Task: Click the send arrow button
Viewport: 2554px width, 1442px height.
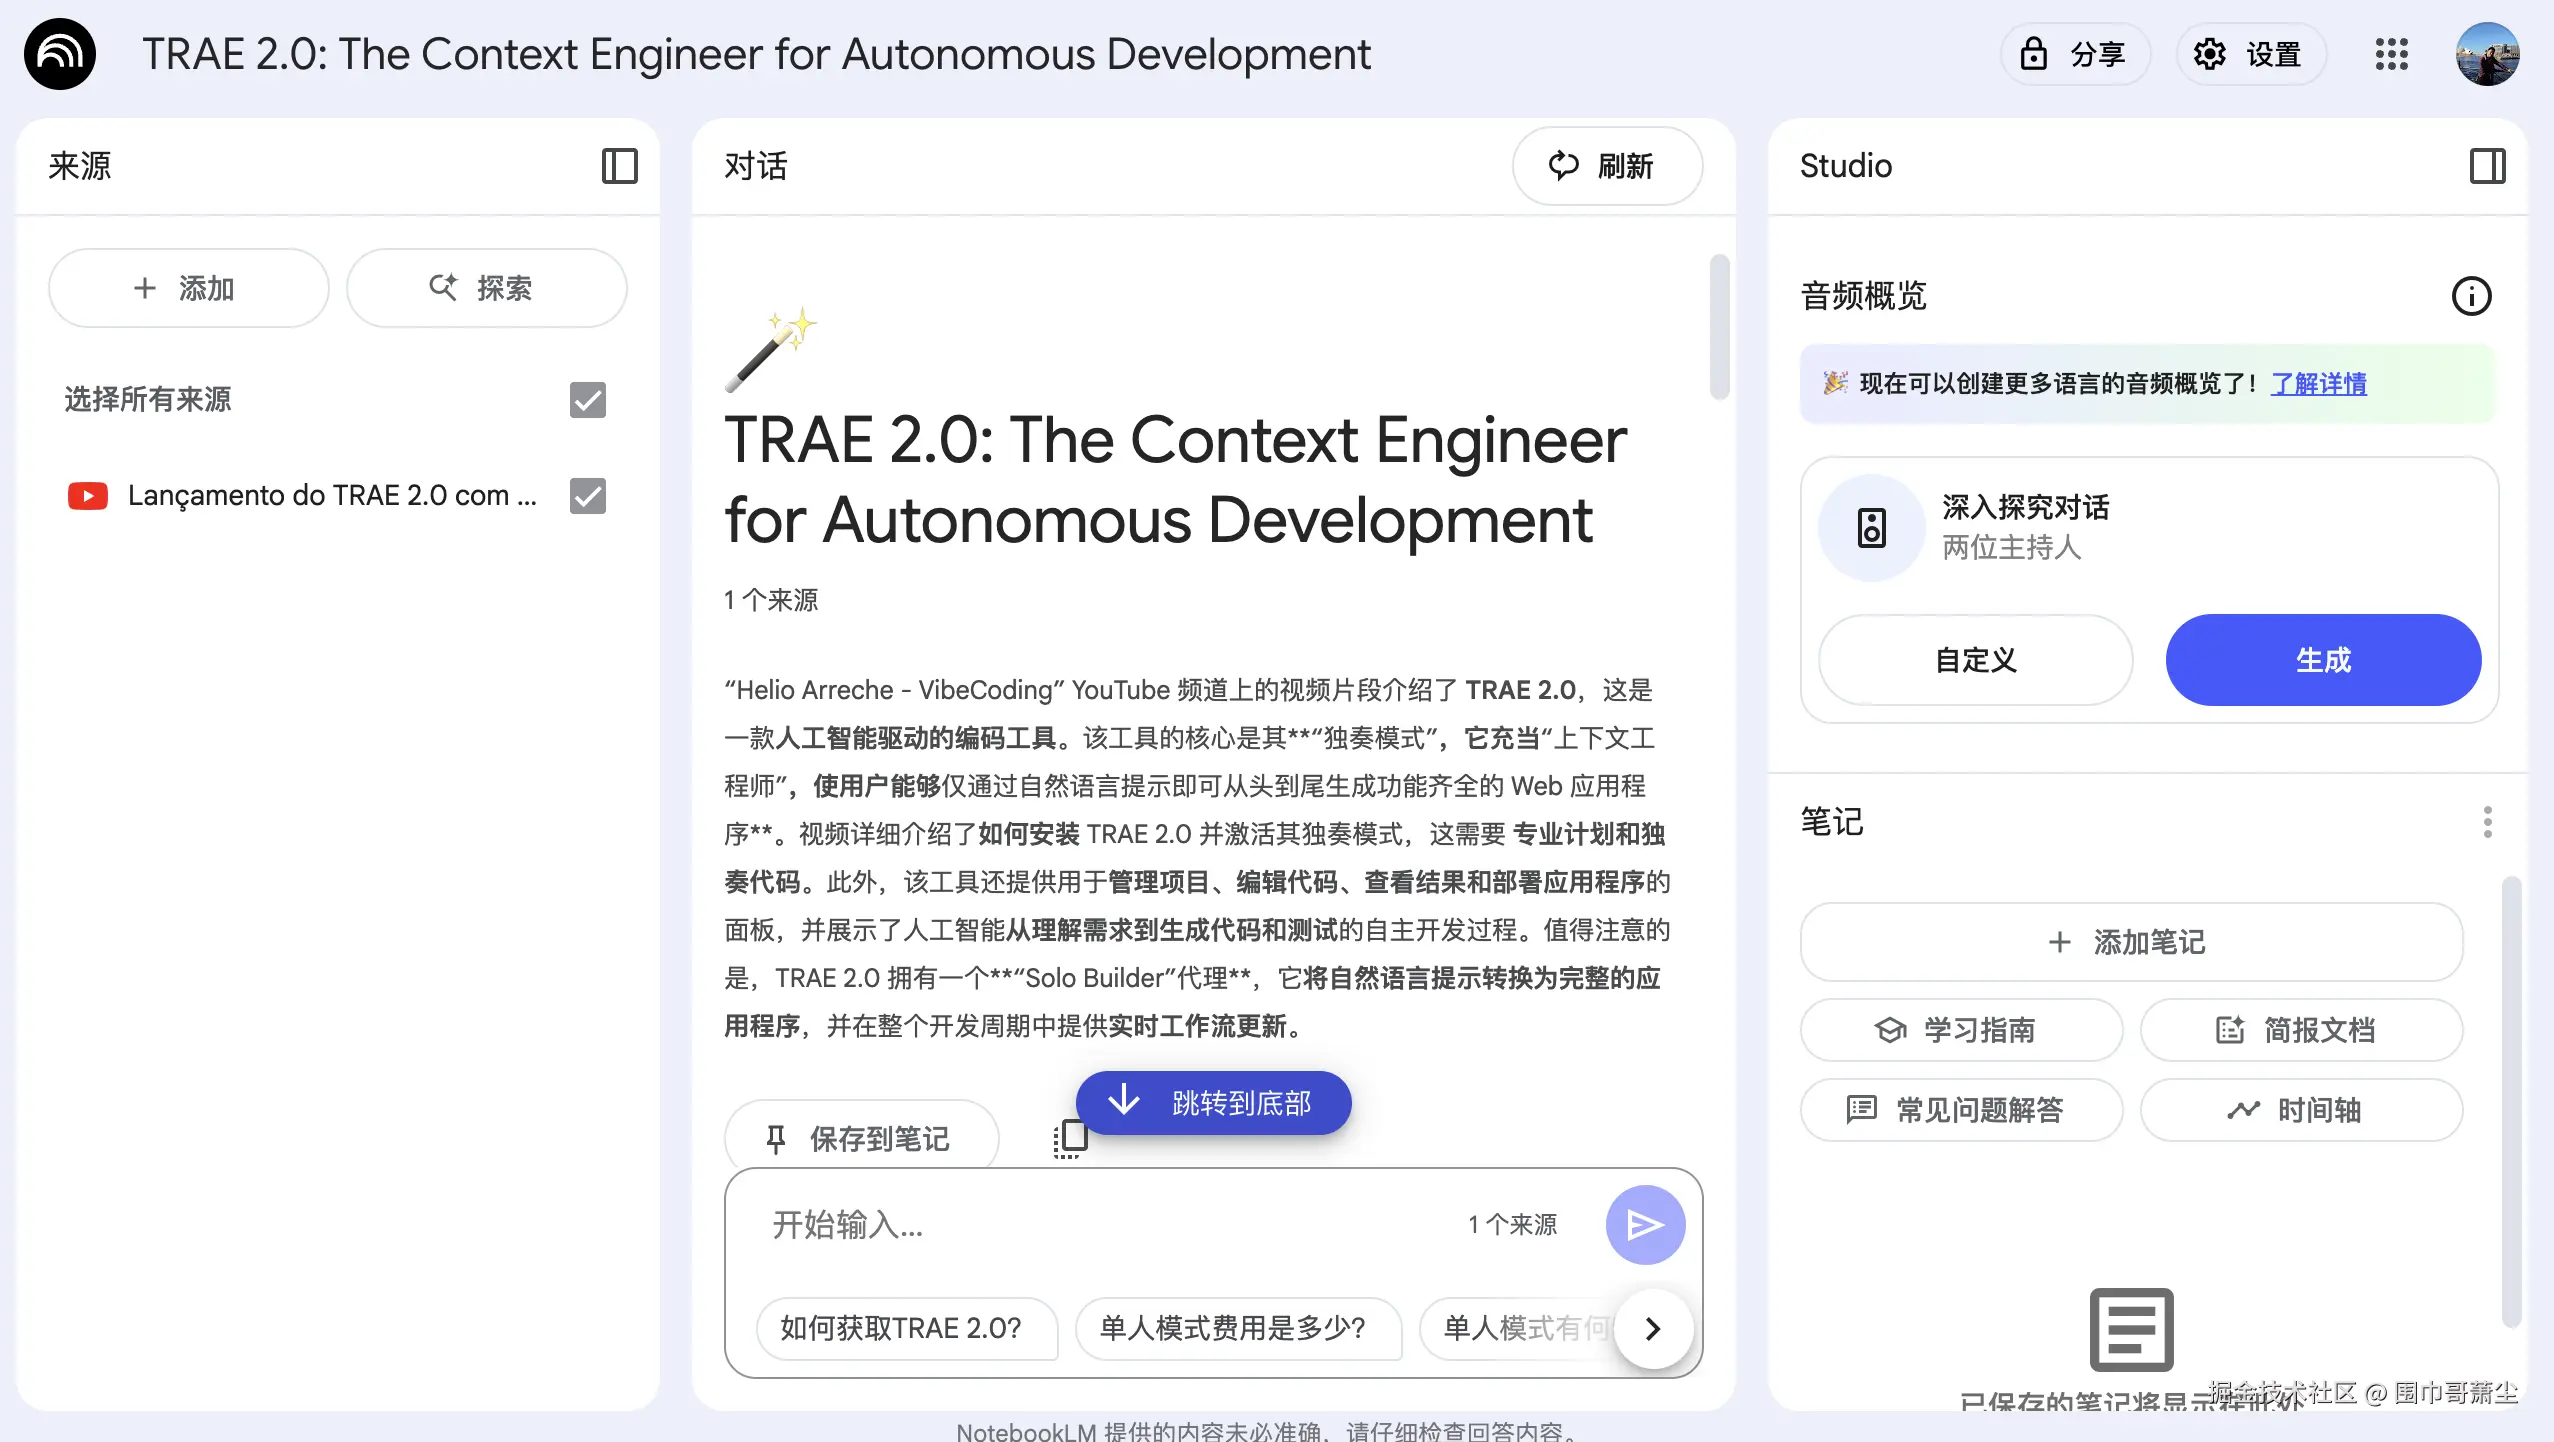Action: tap(1645, 1224)
